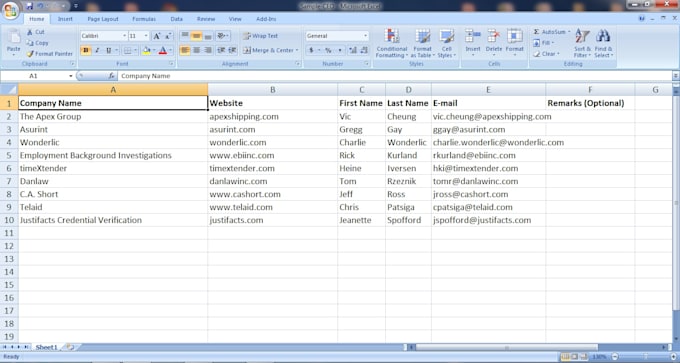The height and width of the screenshot is (363, 680).
Task: Open text orientation options
Action: [x=222, y=36]
